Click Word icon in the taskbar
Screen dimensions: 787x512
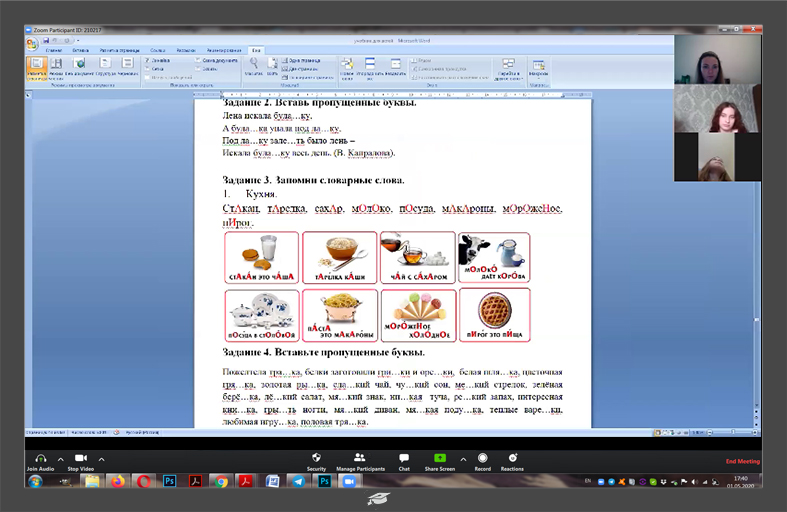point(273,482)
